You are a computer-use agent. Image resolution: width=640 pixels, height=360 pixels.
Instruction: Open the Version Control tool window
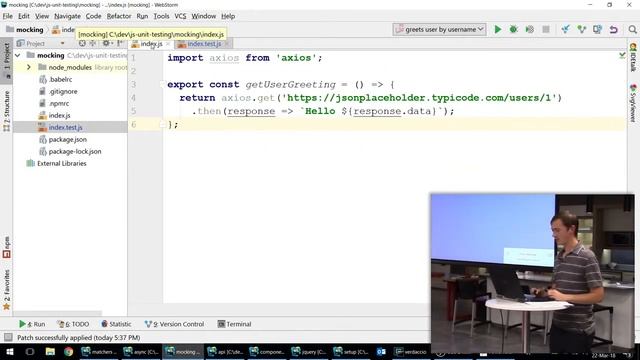174,324
